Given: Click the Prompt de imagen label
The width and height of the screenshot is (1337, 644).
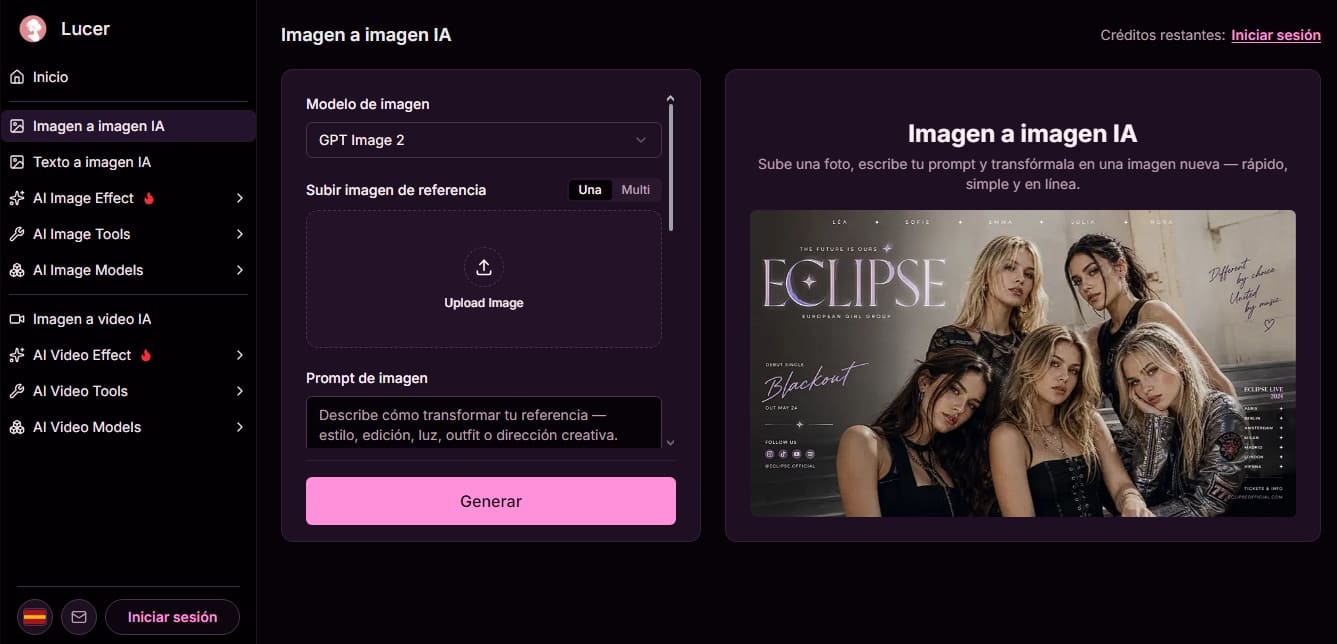Looking at the screenshot, I should coord(367,378).
